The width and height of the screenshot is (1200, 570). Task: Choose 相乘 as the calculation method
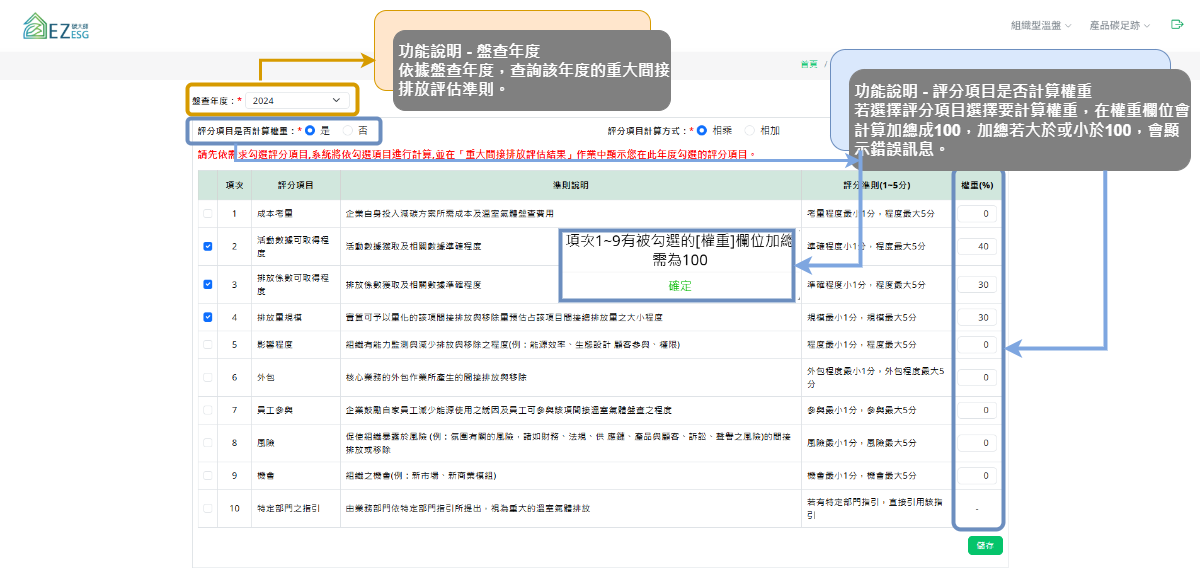(x=702, y=130)
